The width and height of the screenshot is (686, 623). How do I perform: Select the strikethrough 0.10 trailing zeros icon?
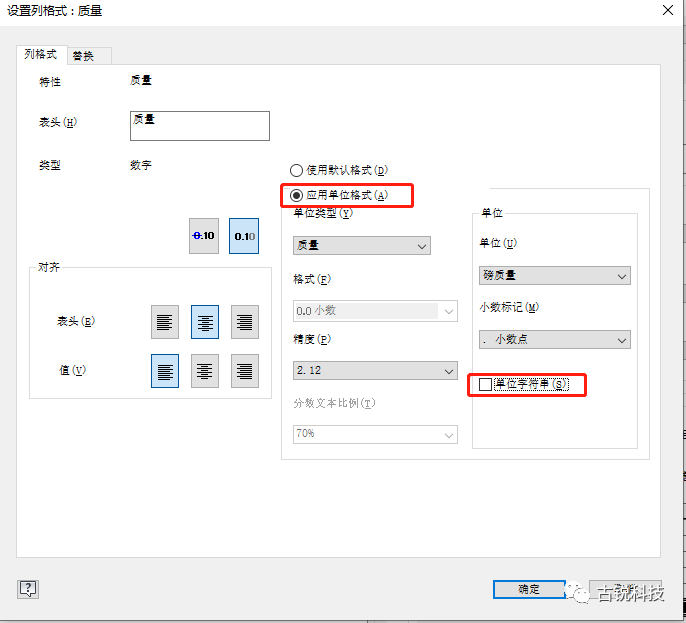pyautogui.click(x=204, y=236)
